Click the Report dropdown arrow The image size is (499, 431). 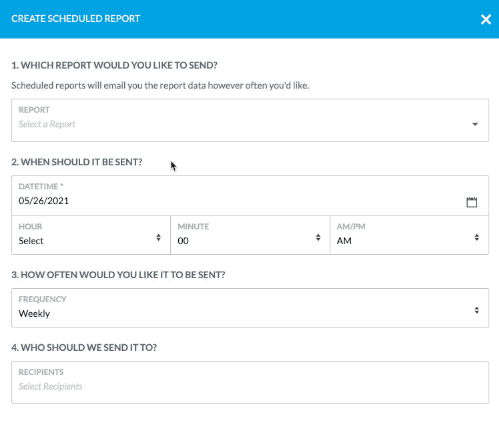pos(475,124)
